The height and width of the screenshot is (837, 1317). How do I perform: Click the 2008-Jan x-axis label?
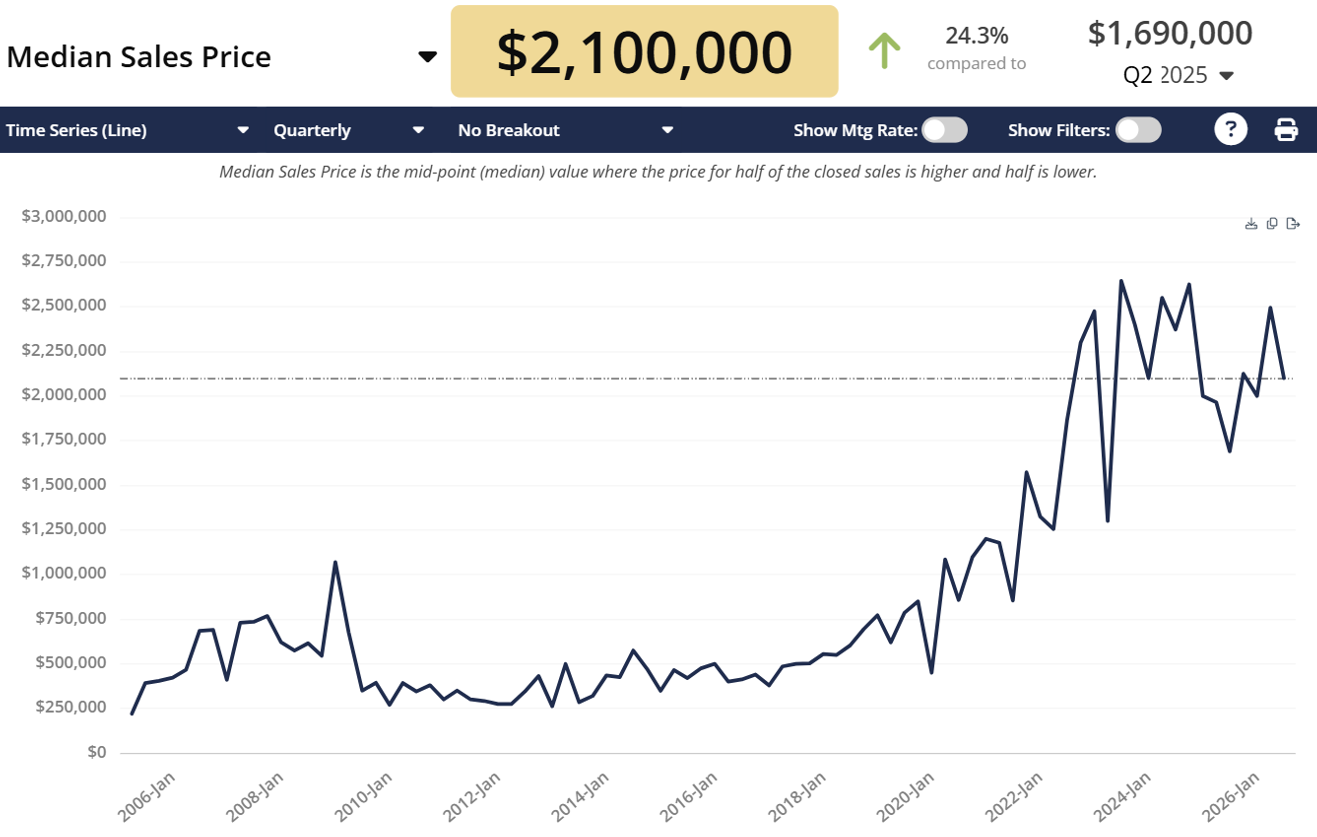pos(257,797)
